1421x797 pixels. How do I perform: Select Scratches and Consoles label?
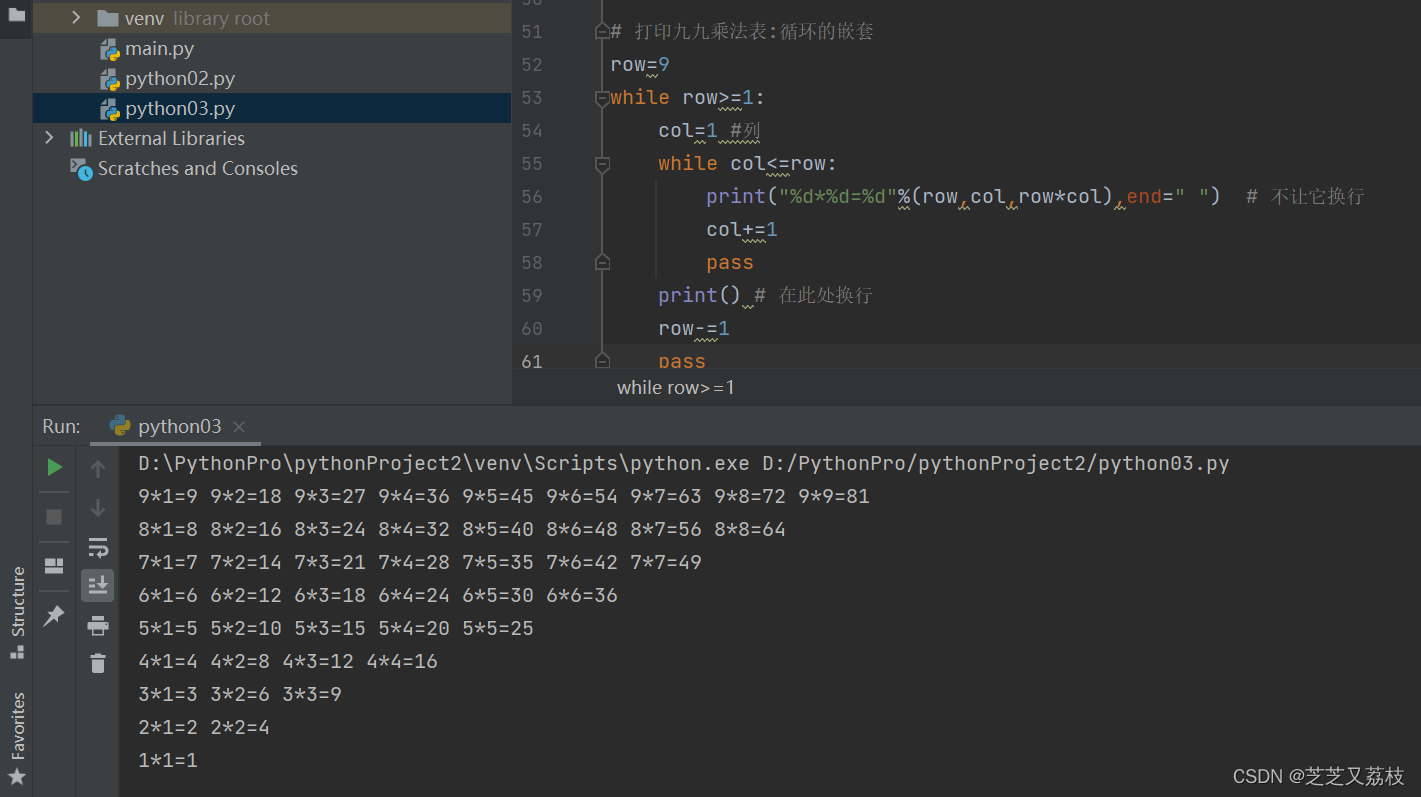tap(198, 168)
